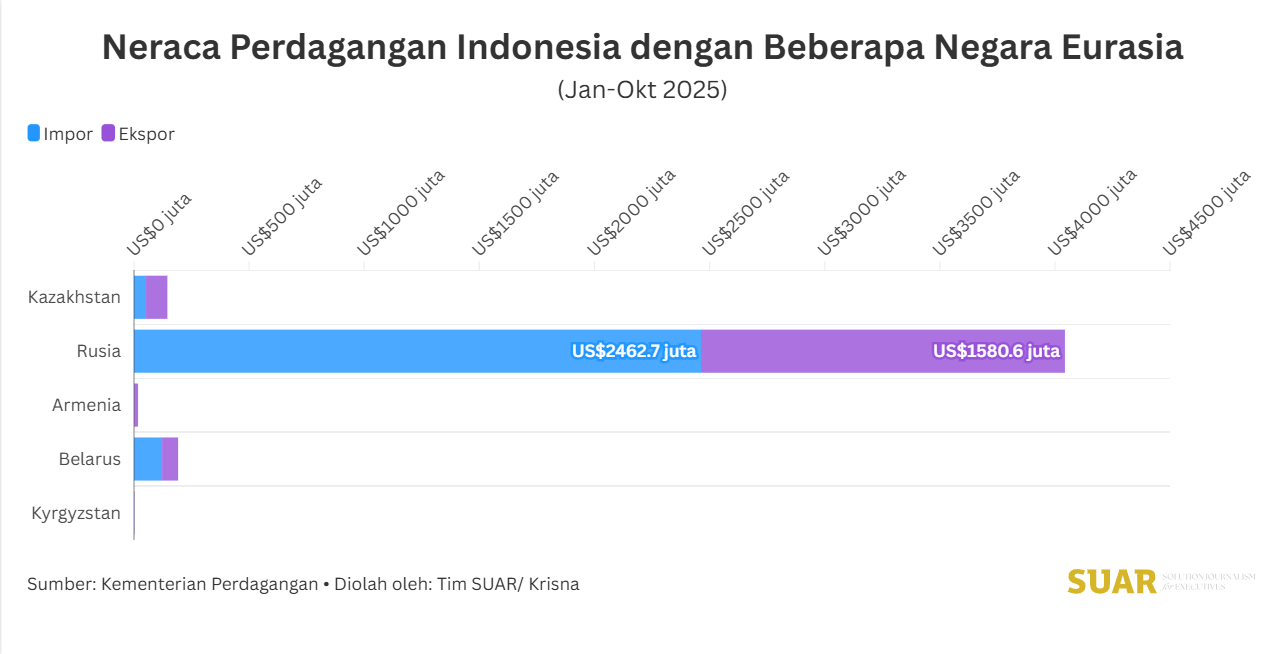1282x654 pixels.
Task: Click the Rusia row label
Action: [x=98, y=351]
